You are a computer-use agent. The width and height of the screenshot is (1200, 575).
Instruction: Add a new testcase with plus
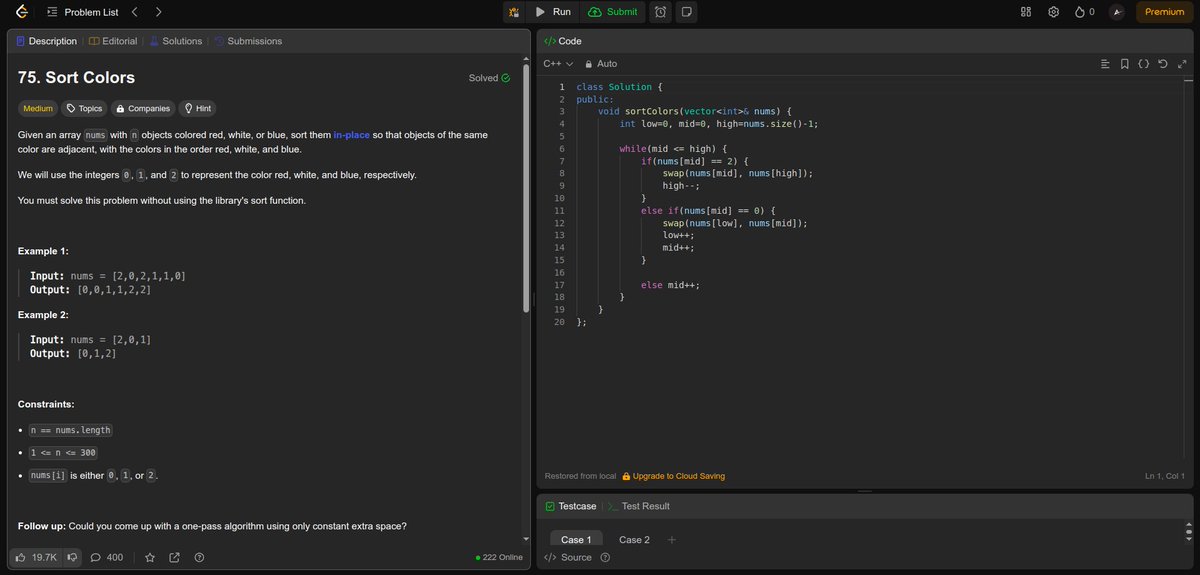click(672, 540)
